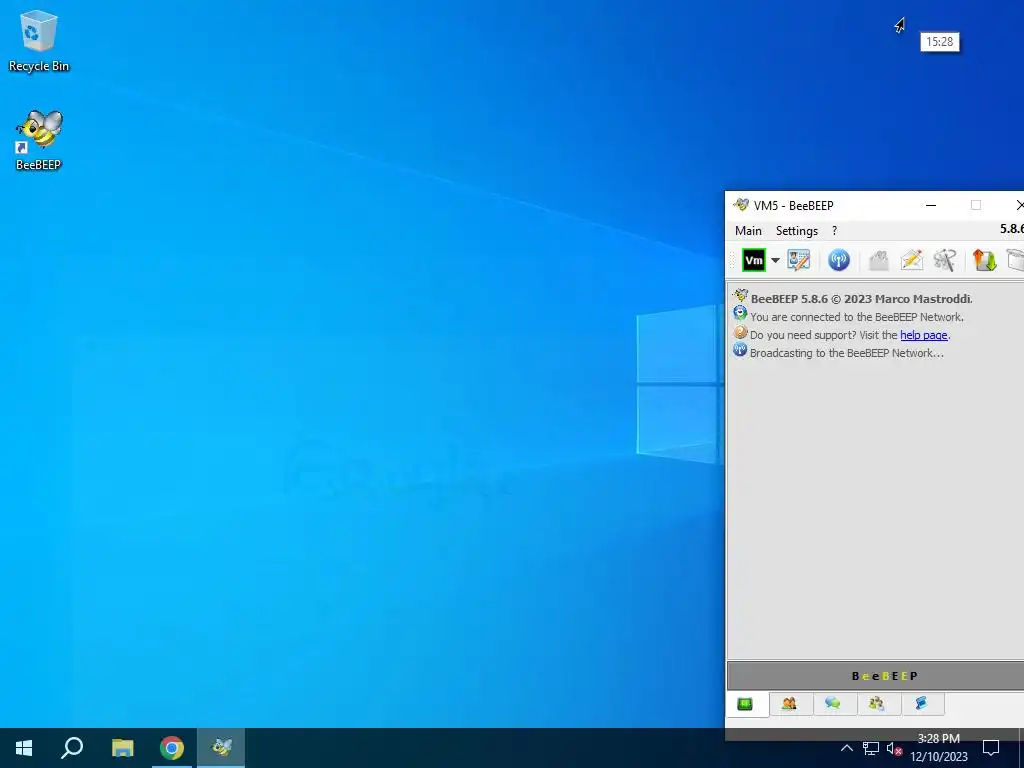Show hidden system tray icons

tap(846, 748)
